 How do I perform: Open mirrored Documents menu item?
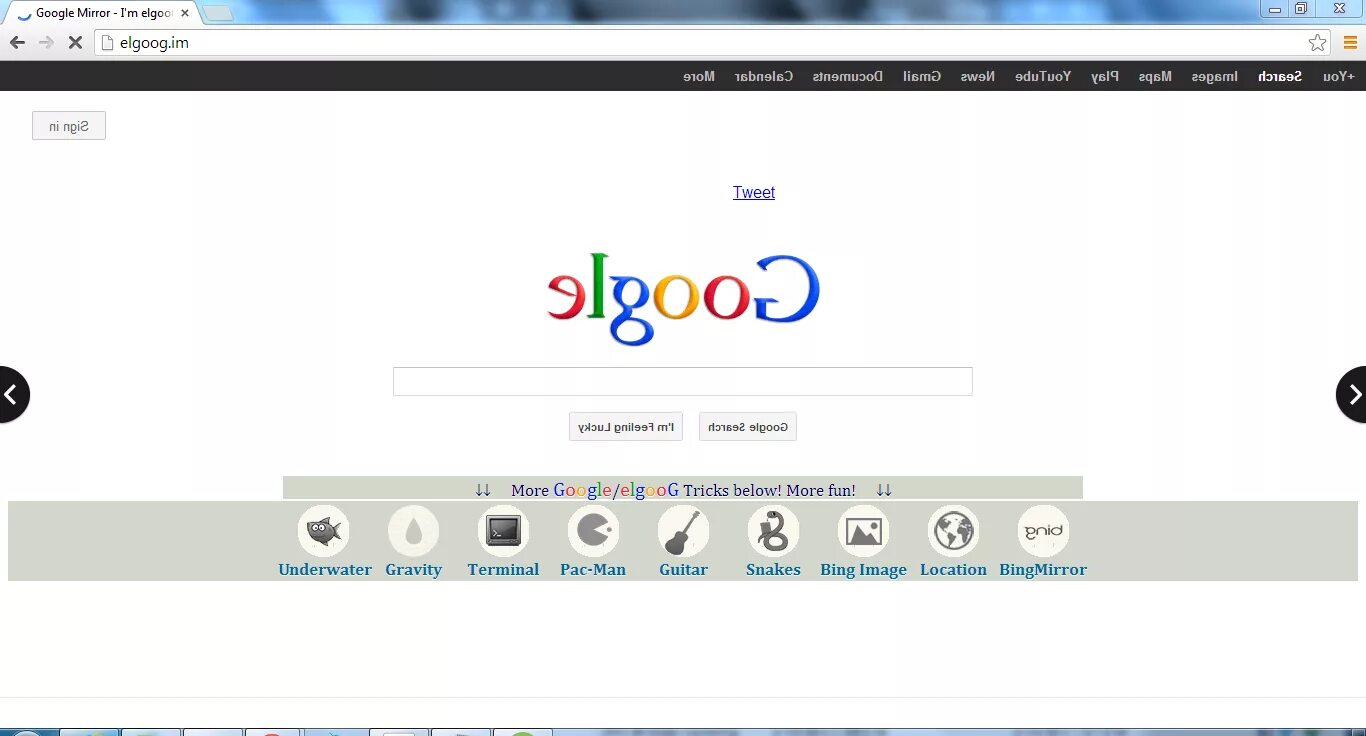[x=847, y=76]
